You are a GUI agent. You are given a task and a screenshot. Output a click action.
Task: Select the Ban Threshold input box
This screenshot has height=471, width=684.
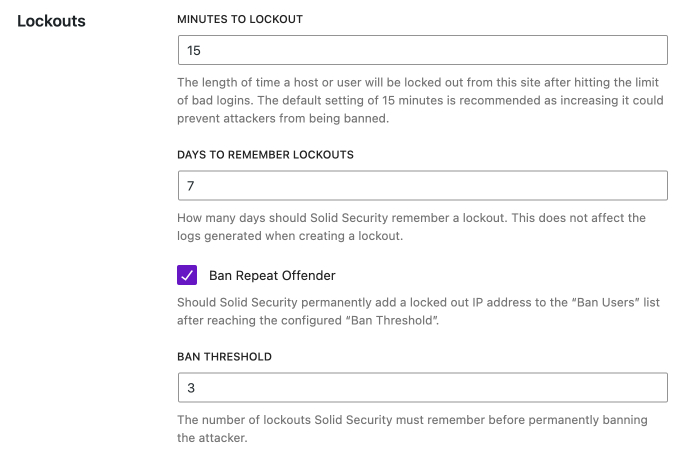pyautogui.click(x=422, y=388)
